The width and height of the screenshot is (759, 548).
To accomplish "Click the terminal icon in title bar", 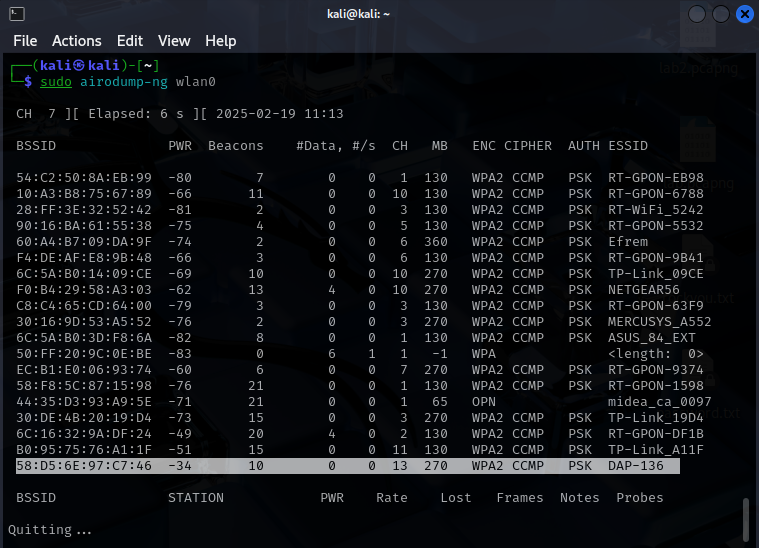I will pyautogui.click(x=17, y=14).
